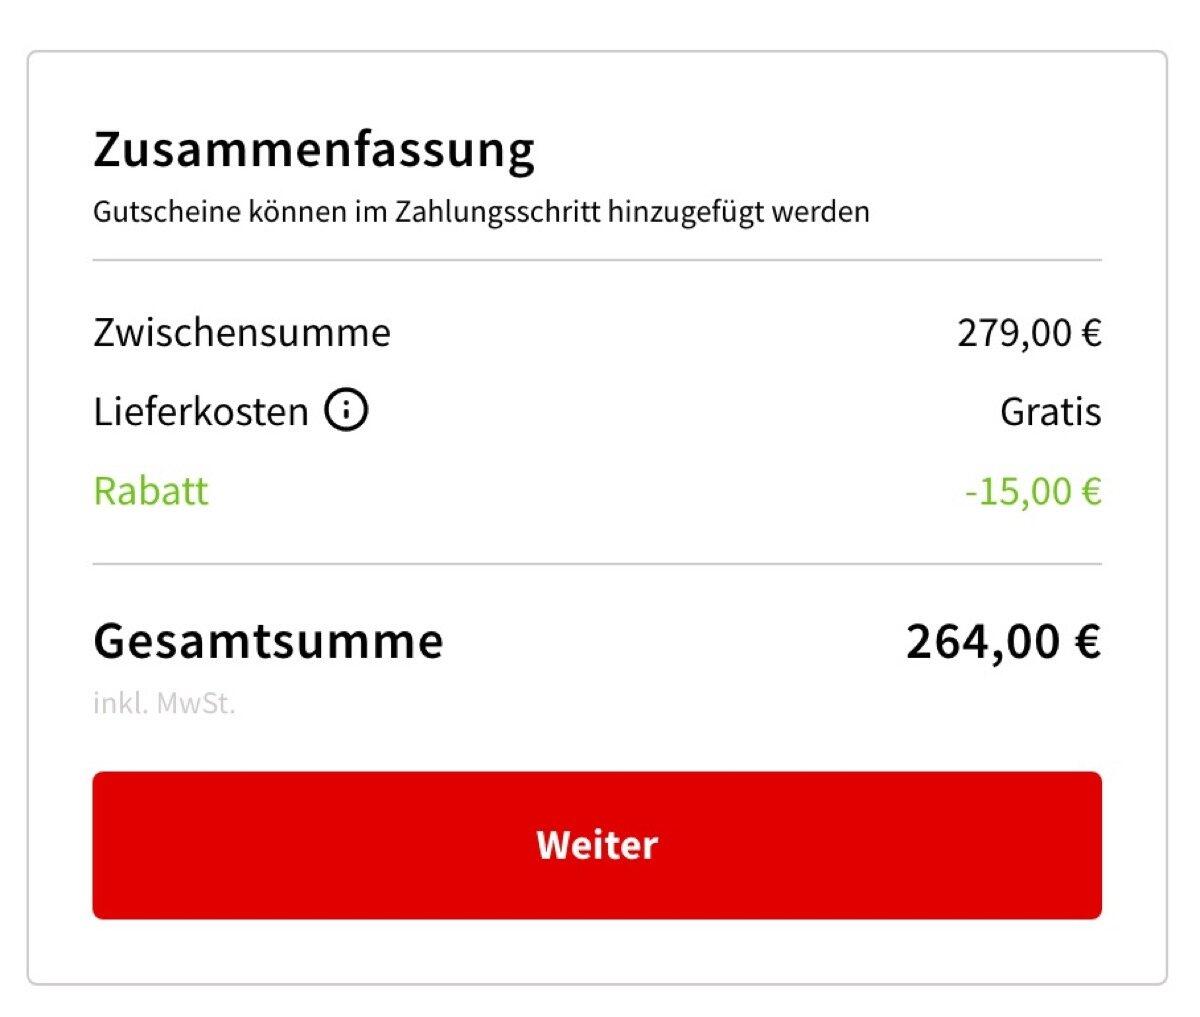Click the grey inkl. MwSt. note

coord(164,703)
